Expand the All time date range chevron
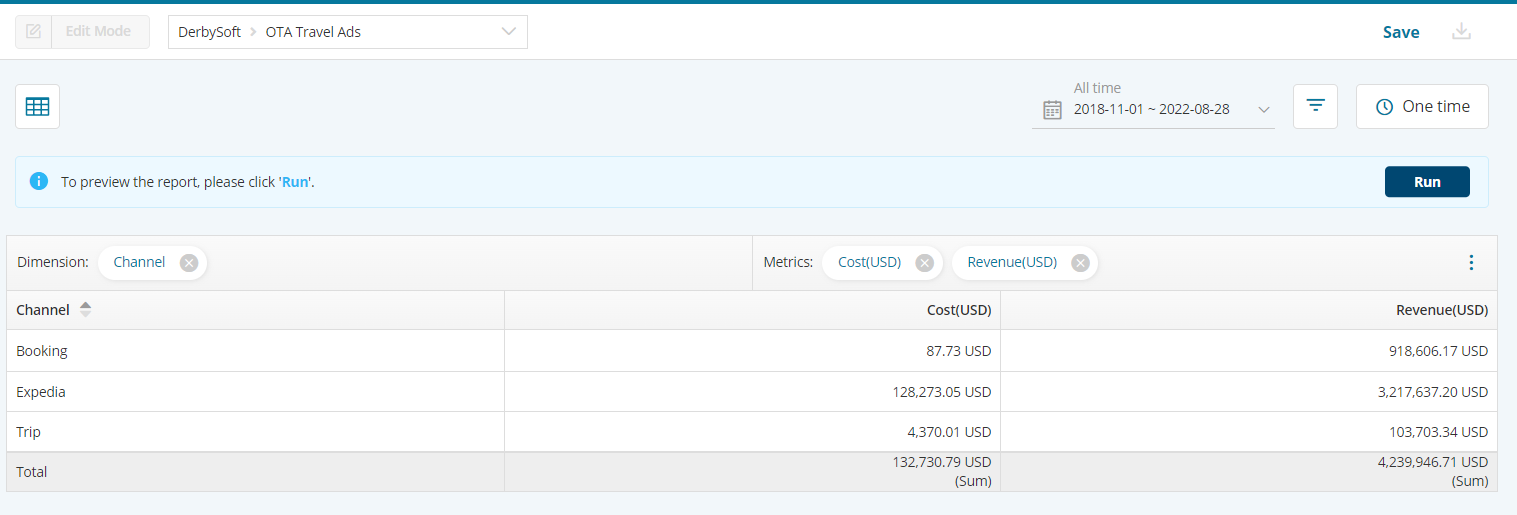Viewport: 1517px width, 515px height. (x=1264, y=110)
